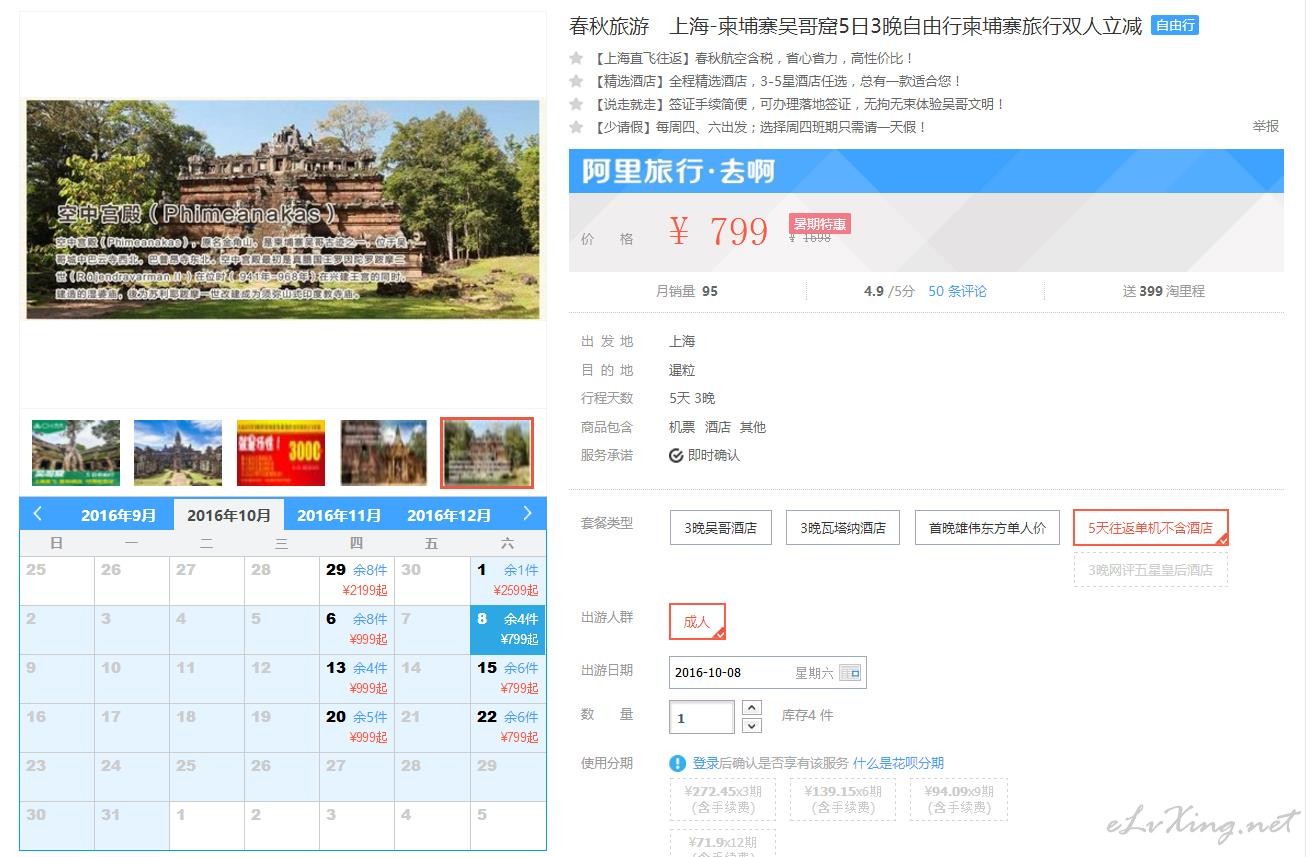Image resolution: width=1311 pixels, height=857 pixels.
Task: Click 月销量 95 sales text
Action: pyautogui.click(x=687, y=291)
